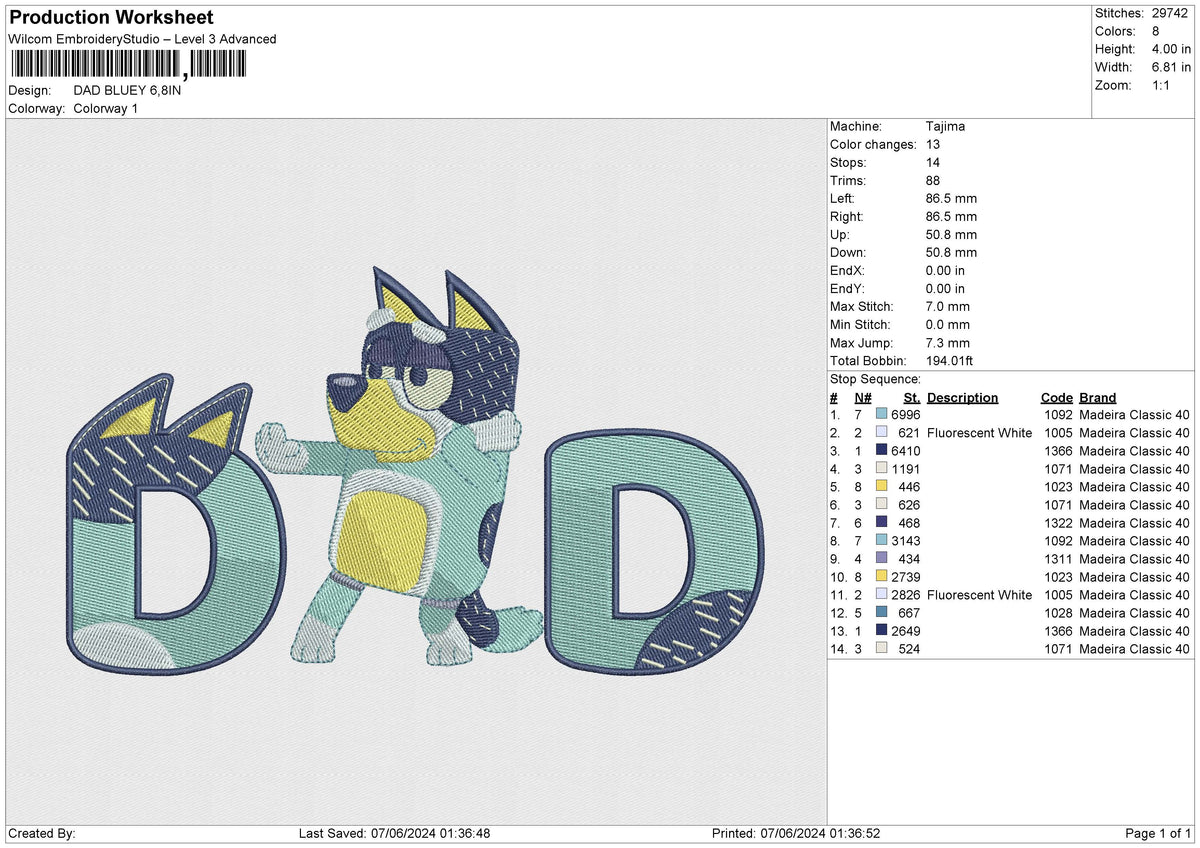1200x848 pixels.
Task: Select the navy swatch in stop row 3
Action: 881,451
